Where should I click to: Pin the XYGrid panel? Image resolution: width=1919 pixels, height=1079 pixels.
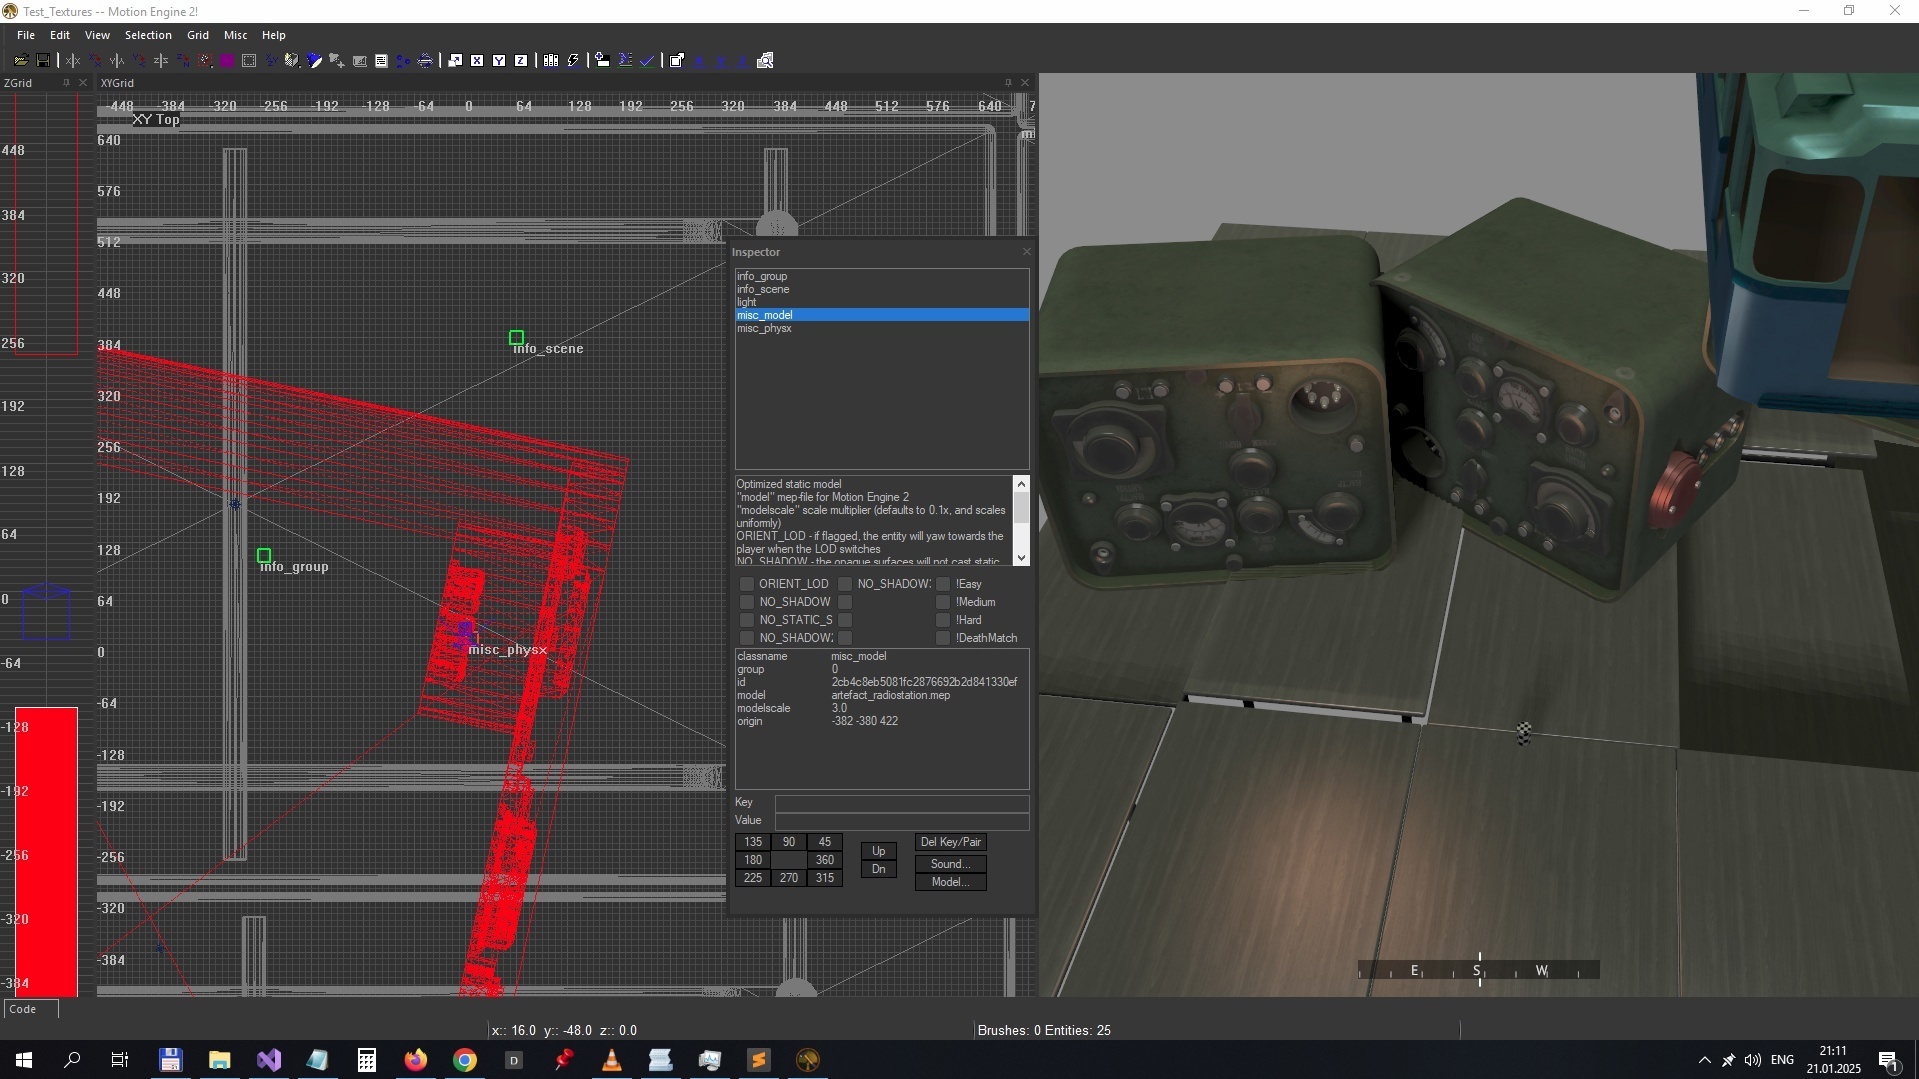point(1008,83)
